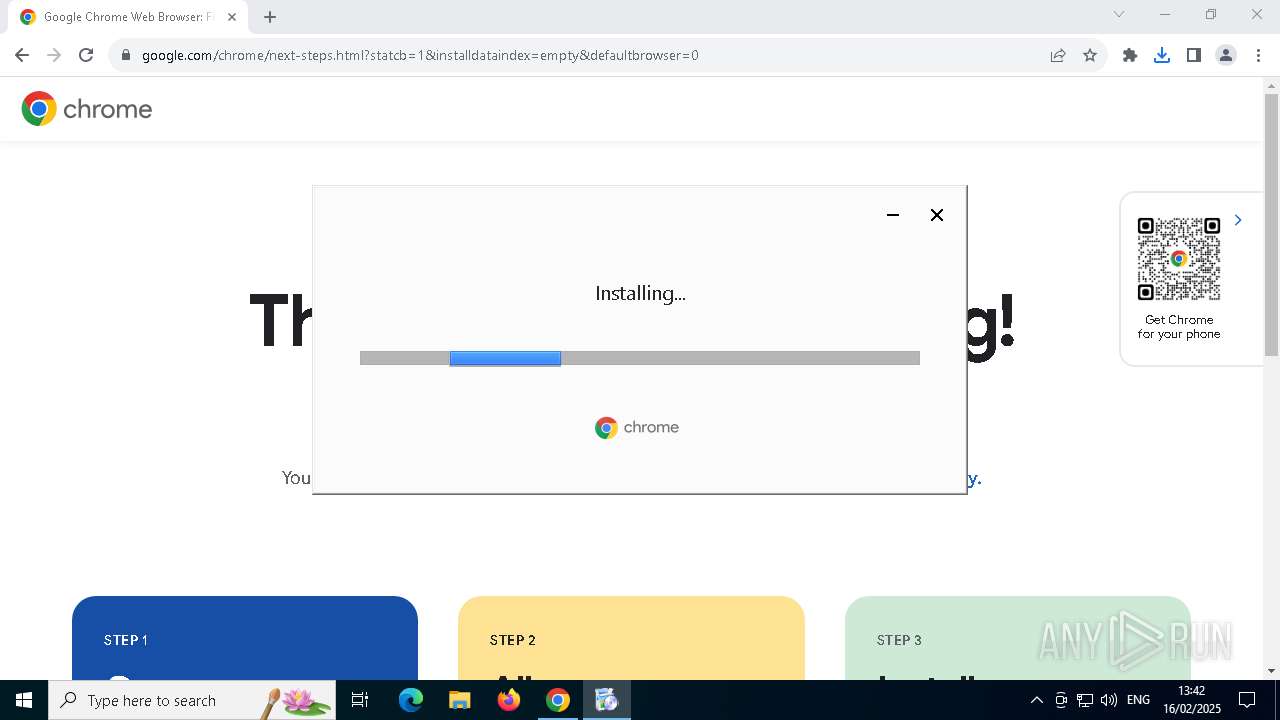Close the Installing dialog
1280x720 pixels.
937,215
